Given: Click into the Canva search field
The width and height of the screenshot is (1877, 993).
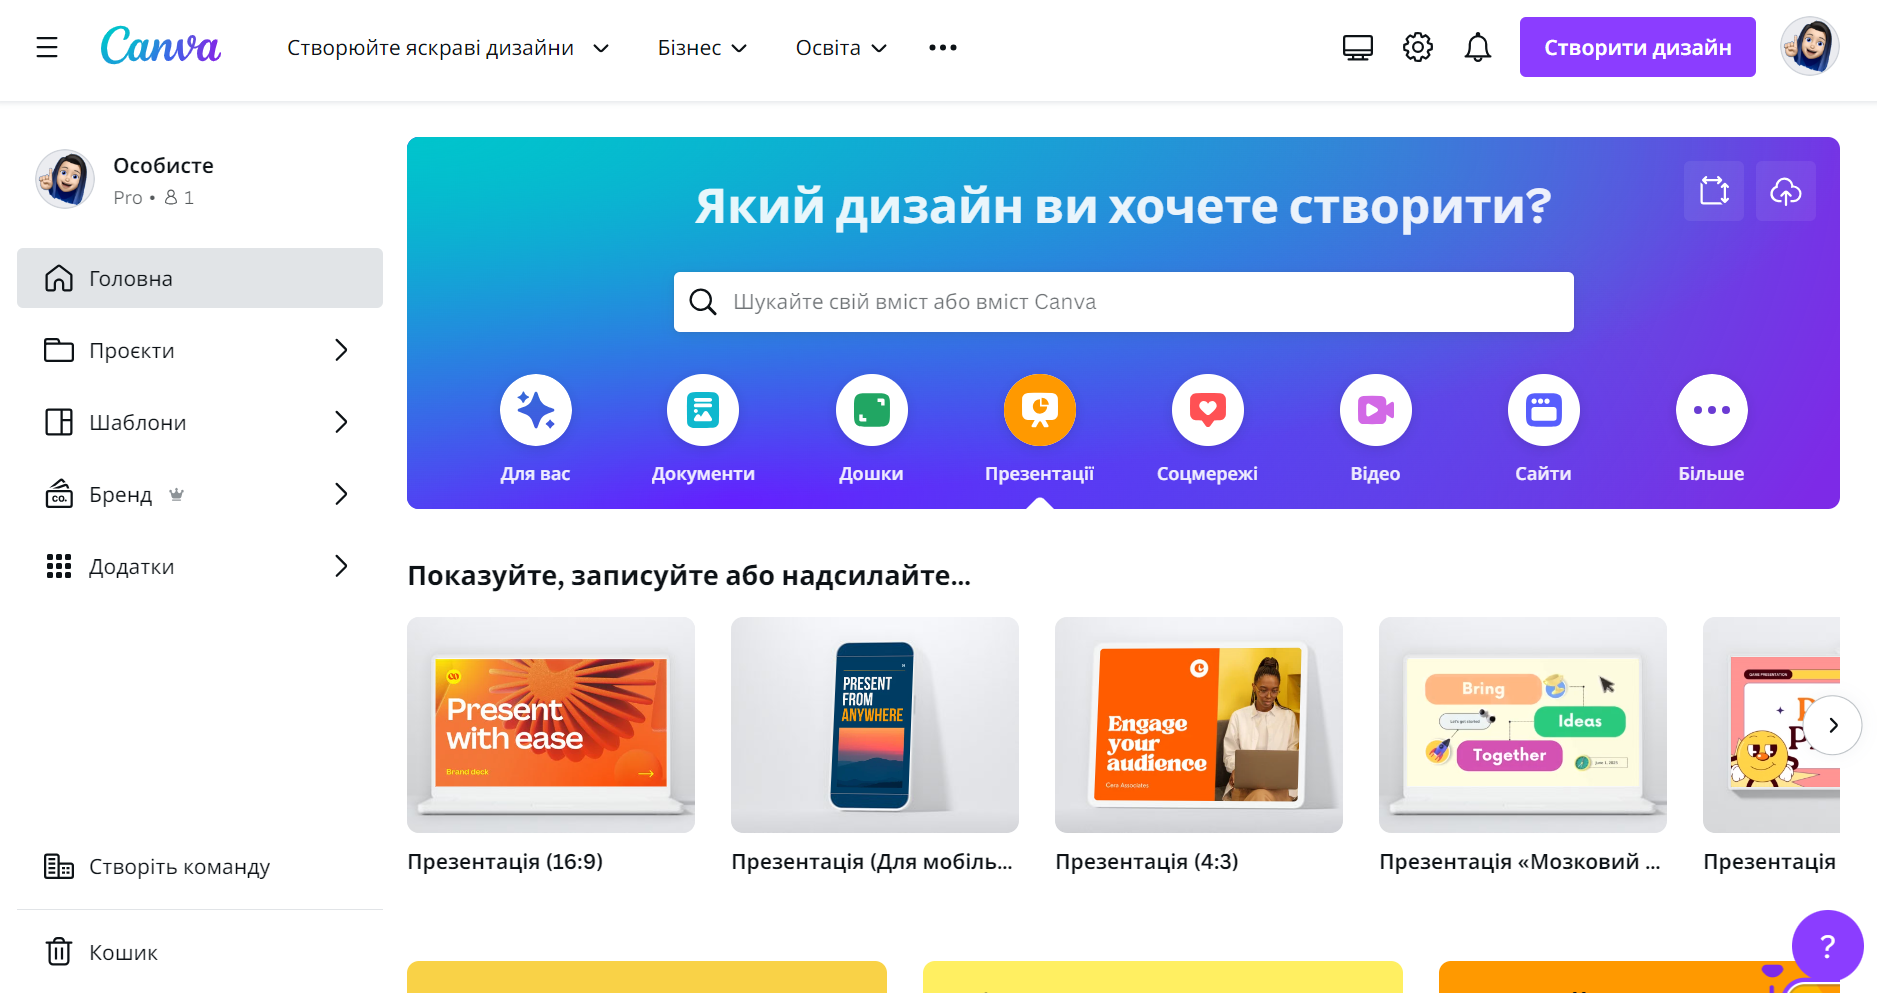Looking at the screenshot, I should [x=1124, y=302].
